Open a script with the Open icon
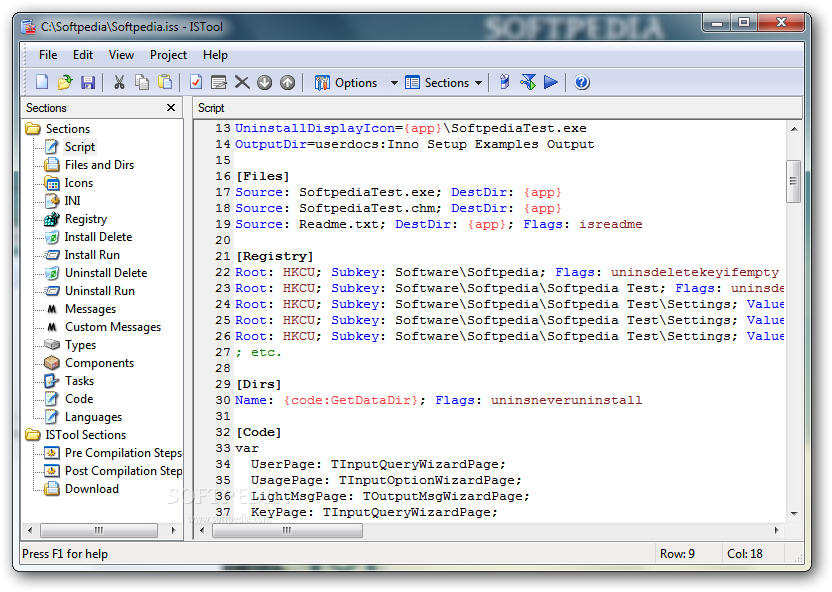This screenshot has height=592, width=832. pos(65,82)
